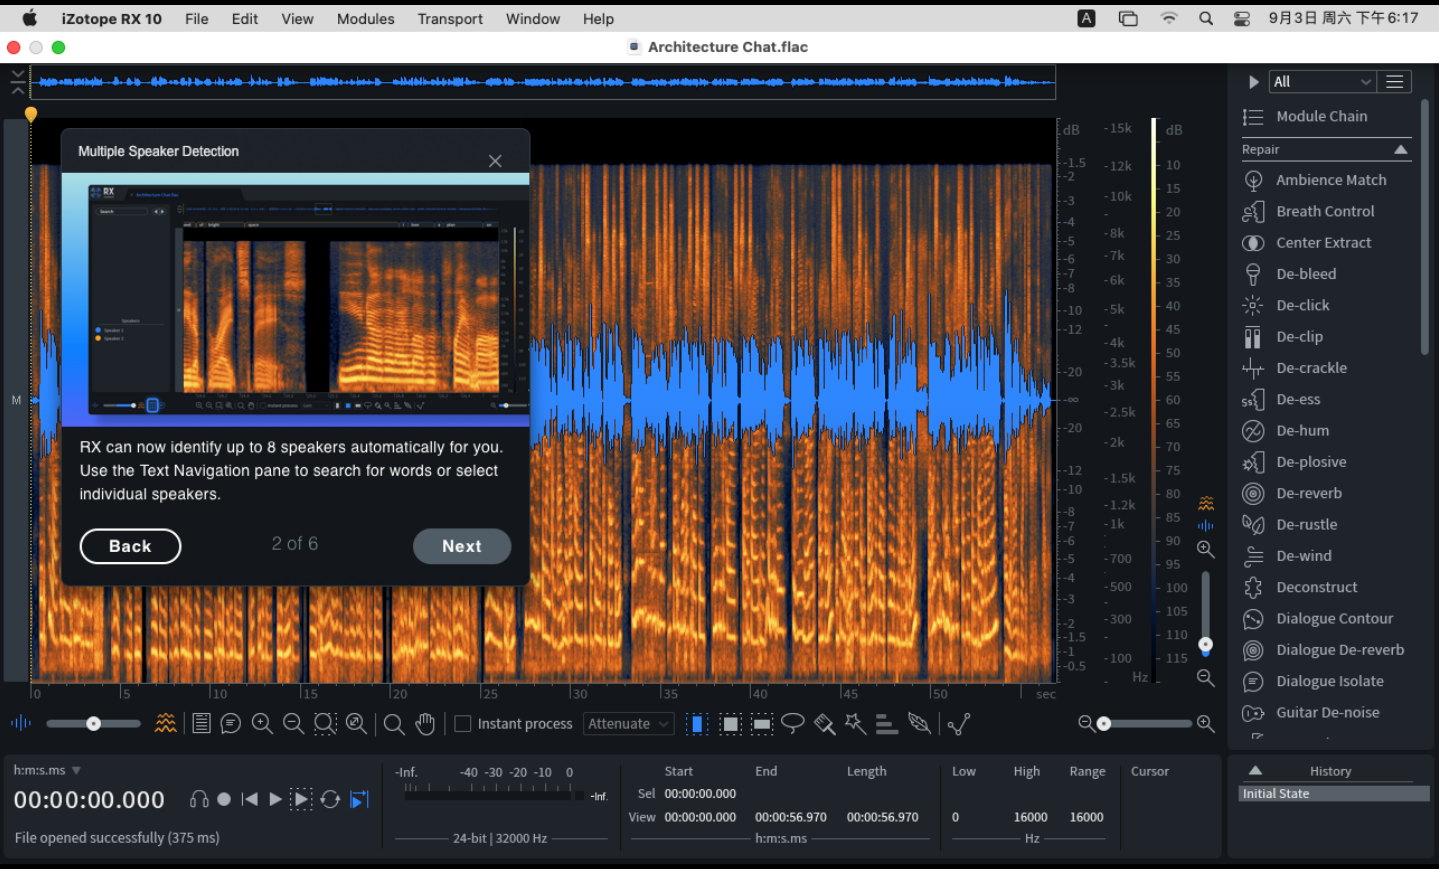Expand the side modules panel arrow

point(1253,82)
